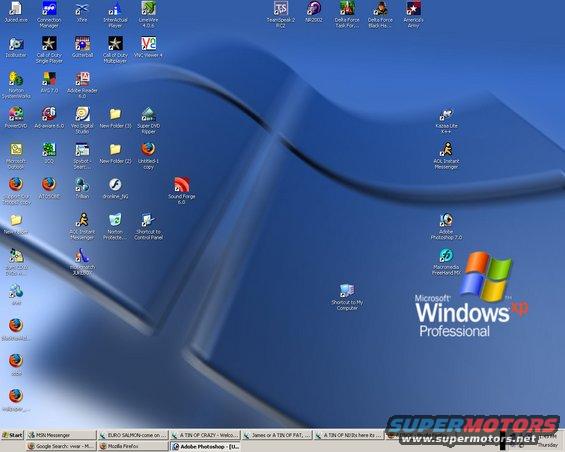This screenshot has height=452, width=565.
Task: Open AOL Instant Messenger icon below Kazaa
Action: tap(446, 155)
